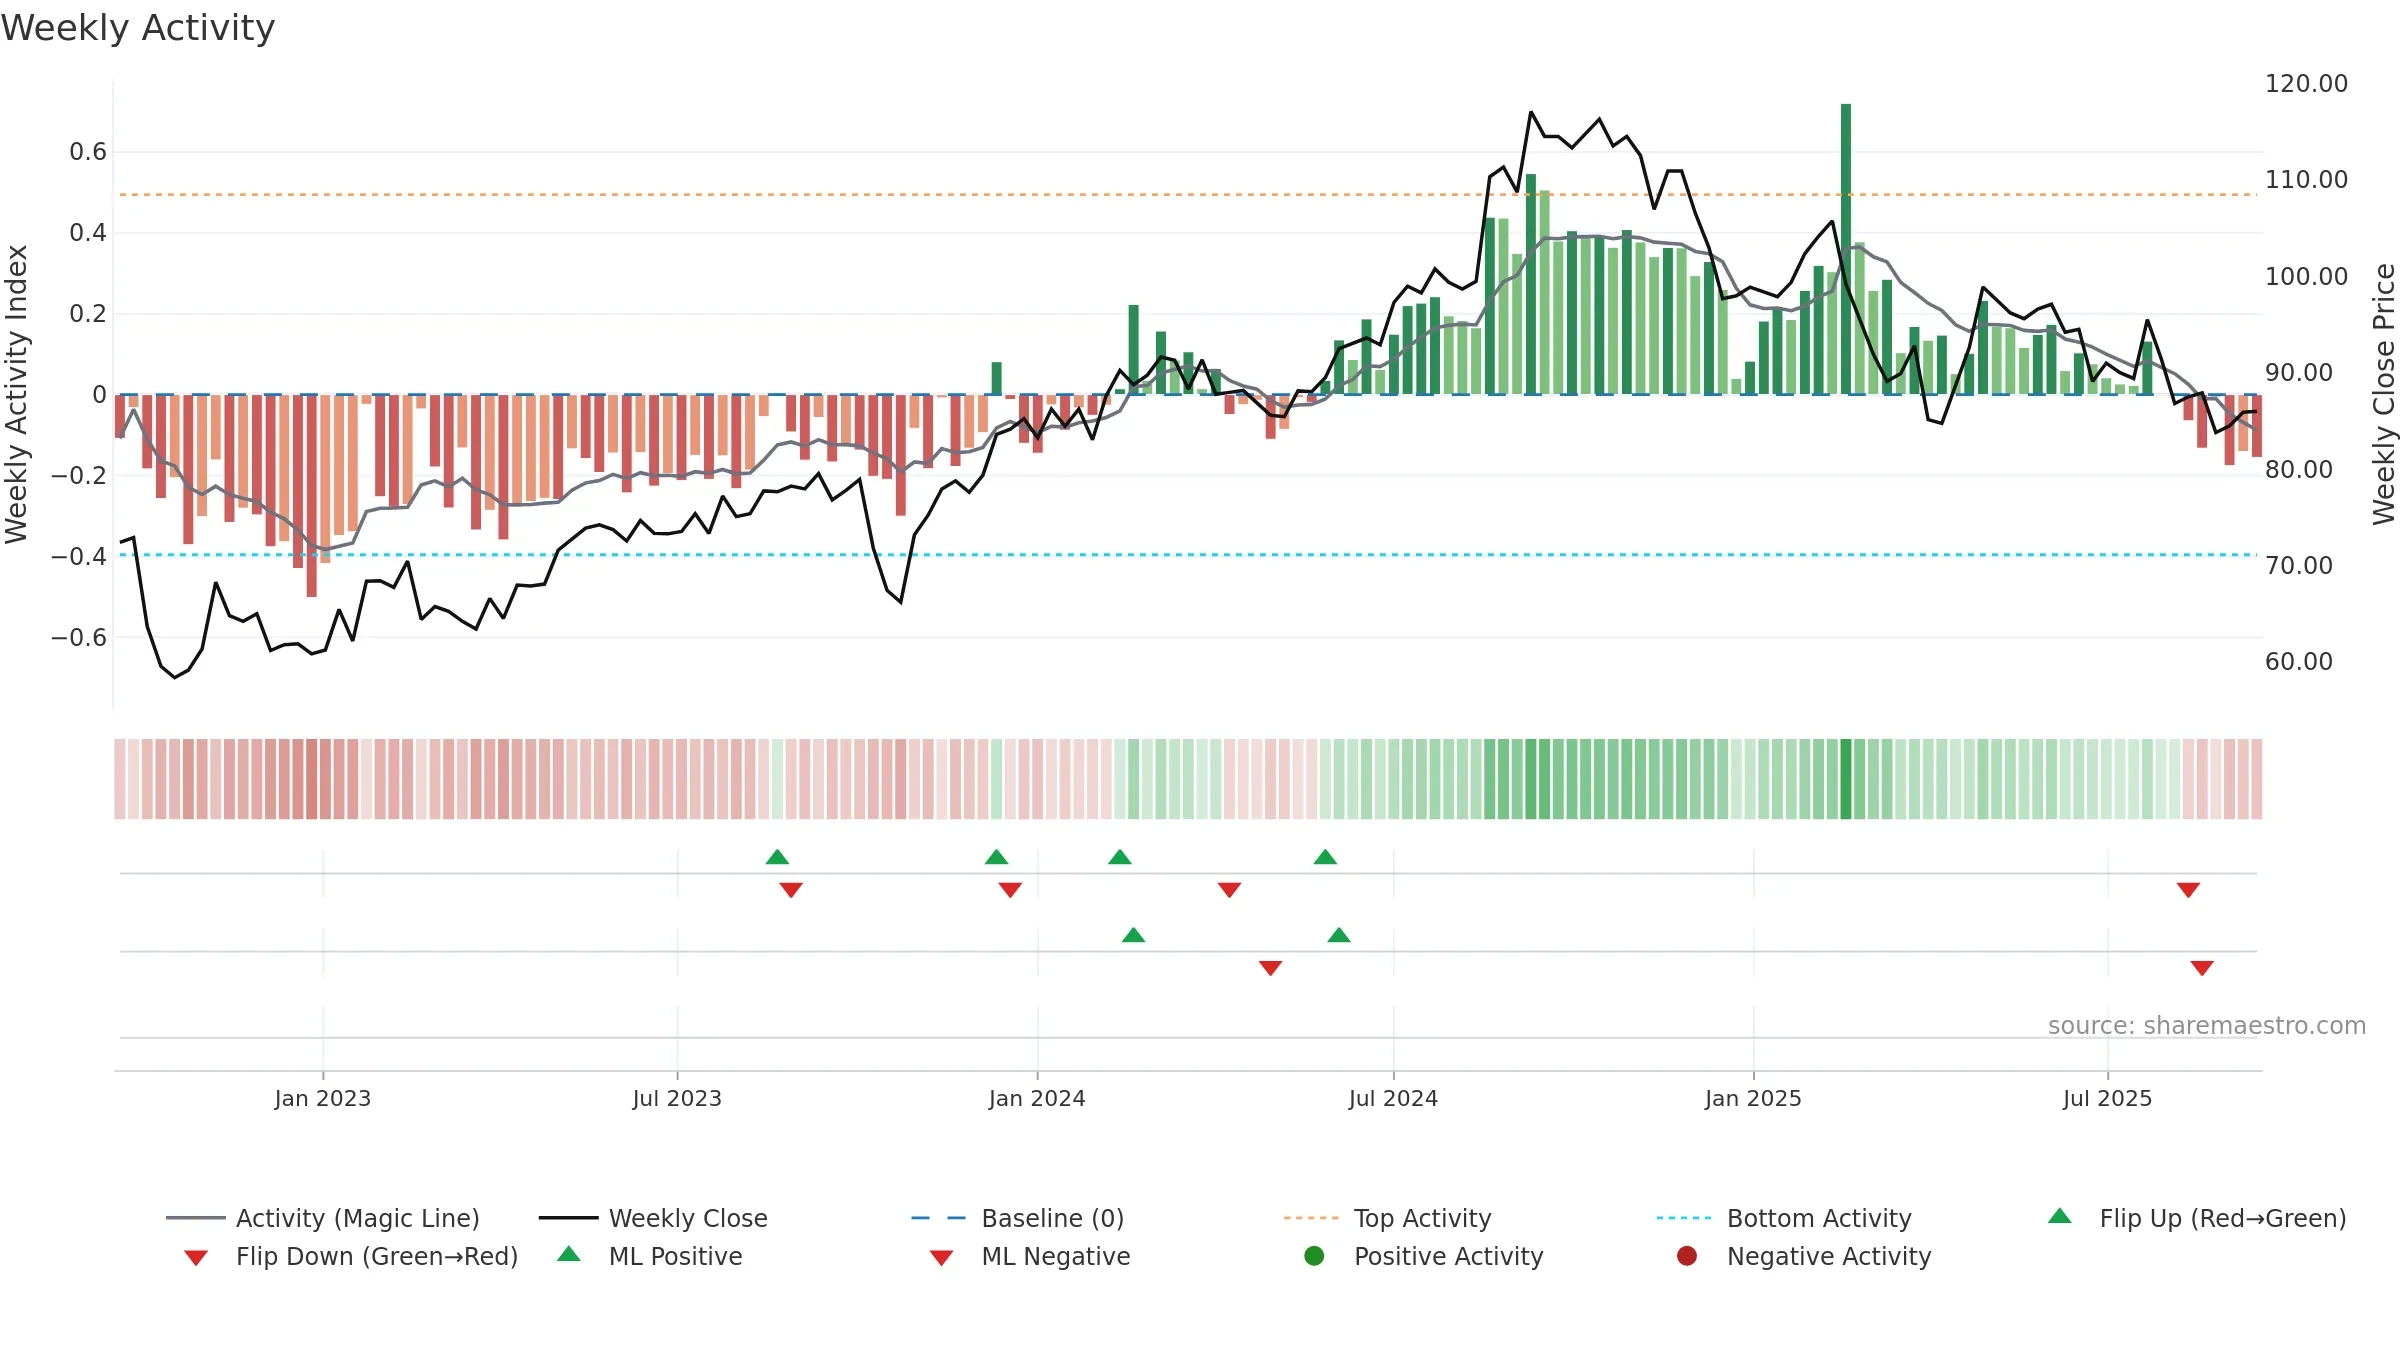Image resolution: width=2400 pixels, height=1350 pixels.
Task: Toggle the ML Positive legend entry
Action: [x=650, y=1256]
